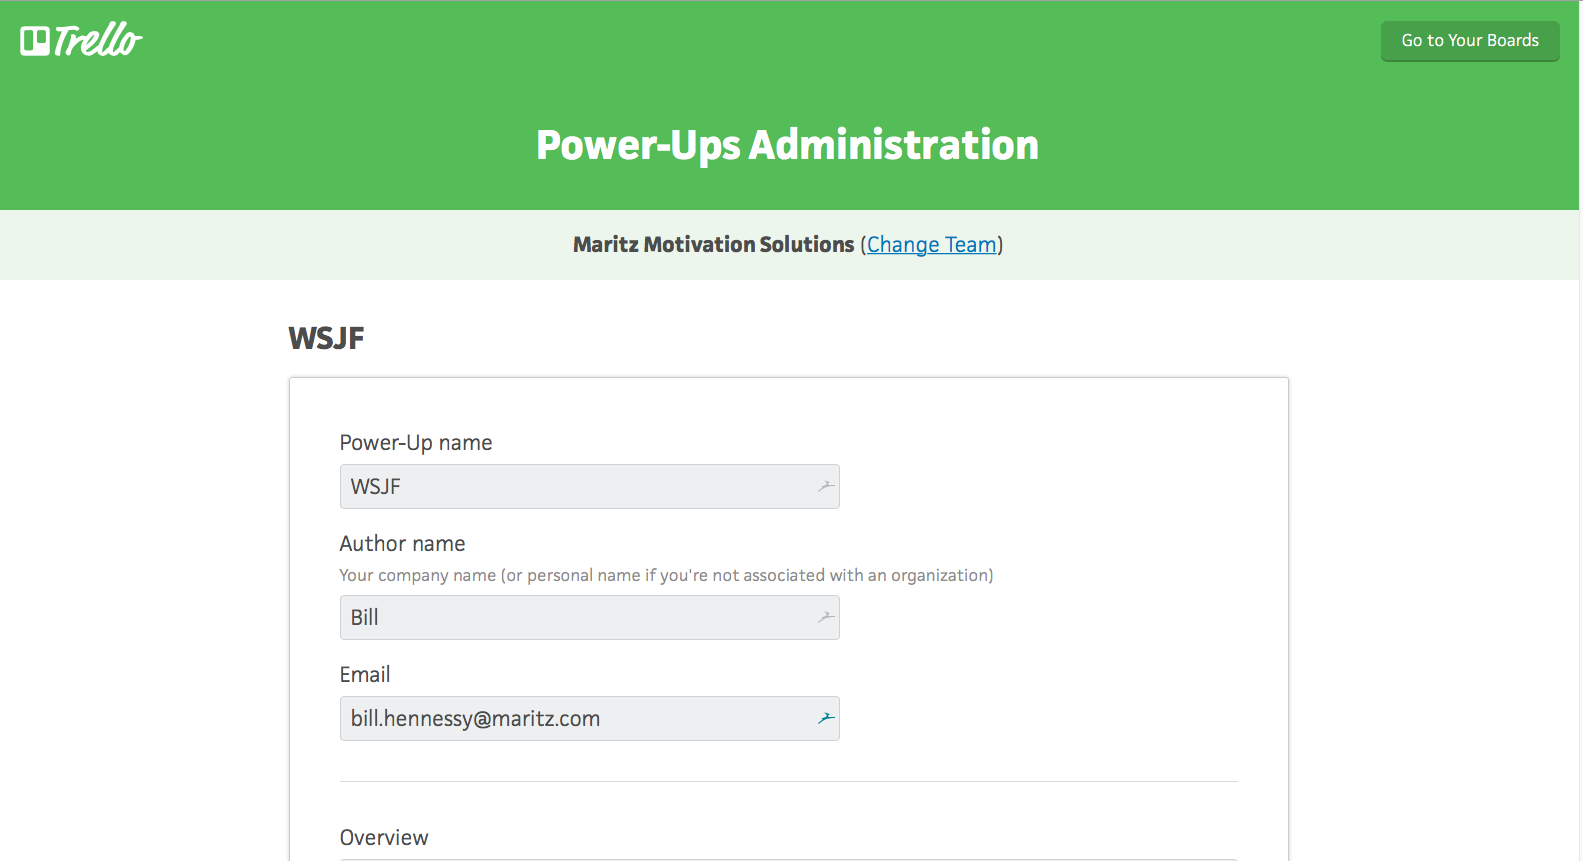Click the WSJF section heading

click(x=327, y=338)
